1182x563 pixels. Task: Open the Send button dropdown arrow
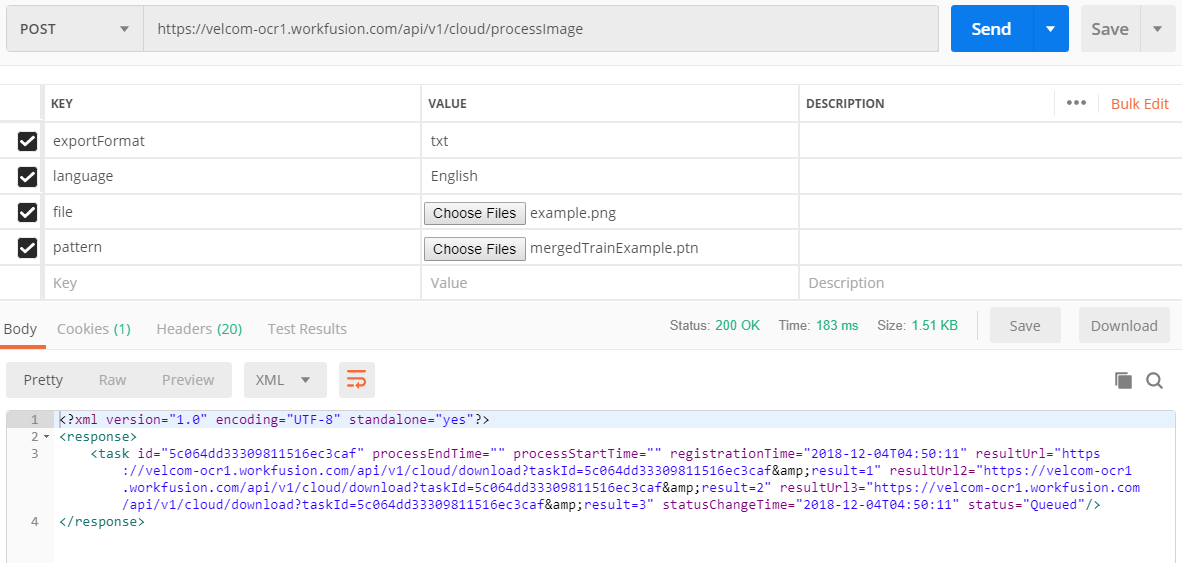click(1050, 29)
